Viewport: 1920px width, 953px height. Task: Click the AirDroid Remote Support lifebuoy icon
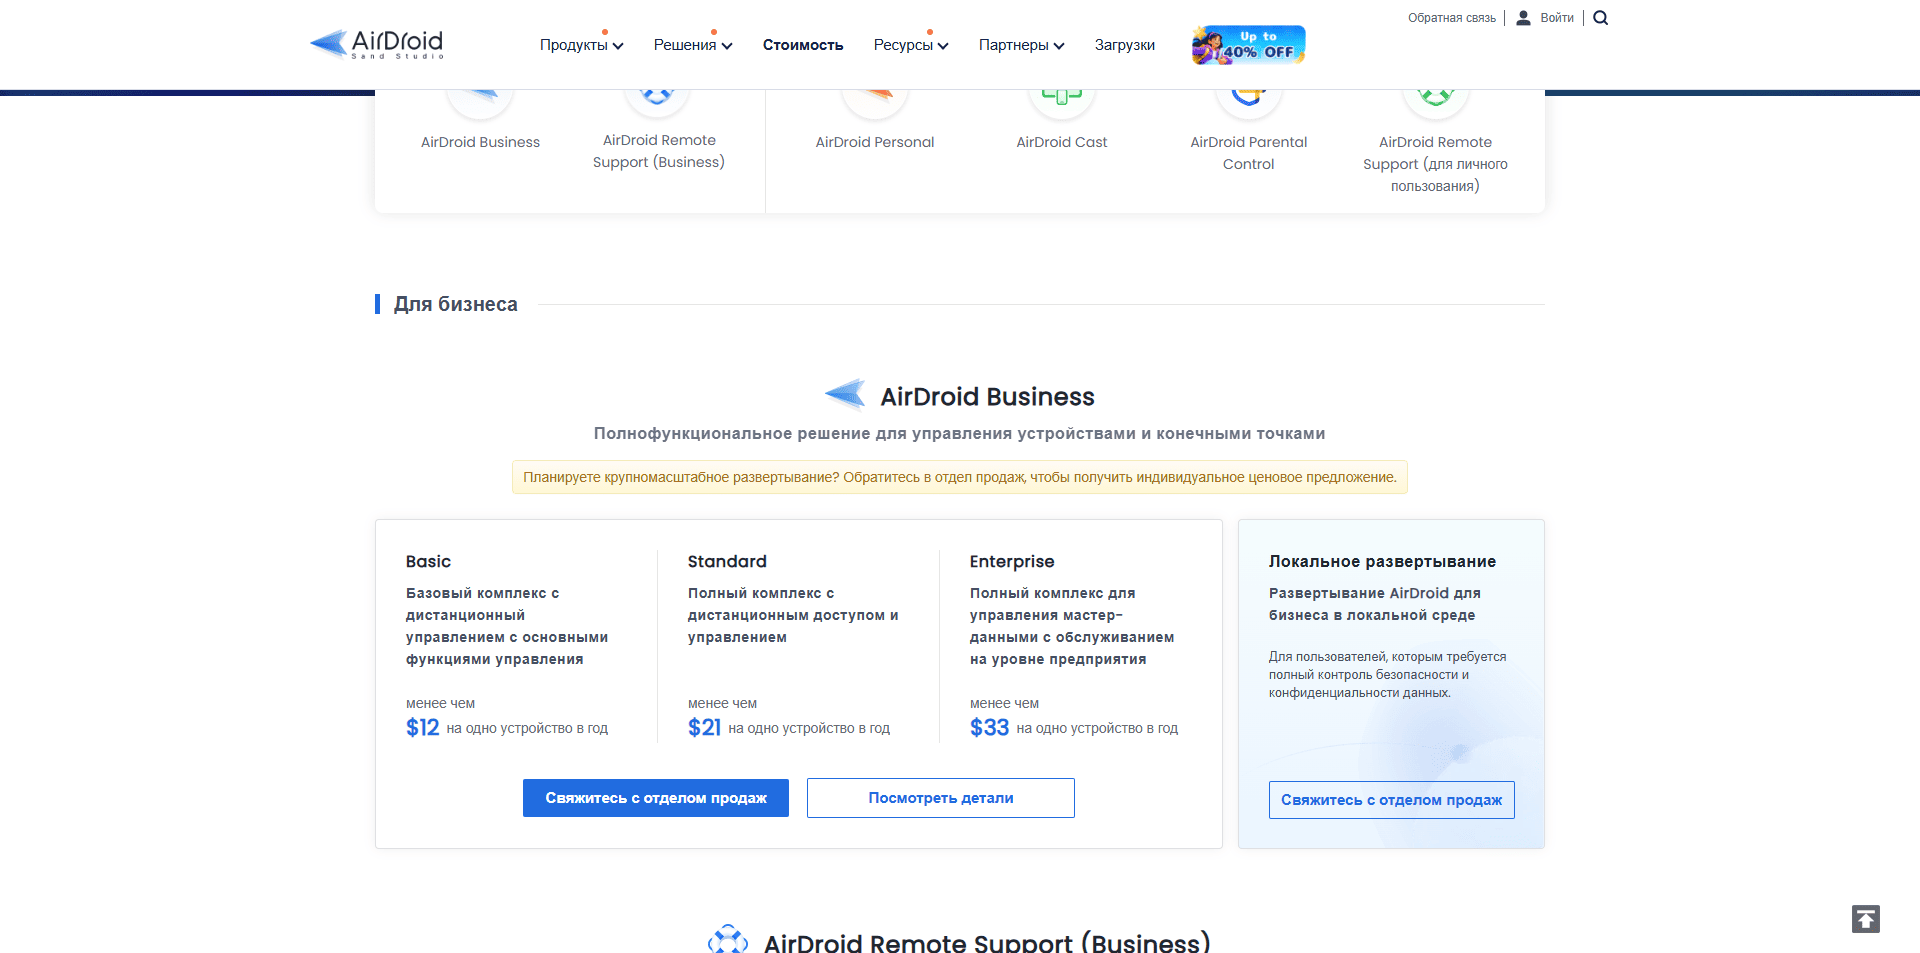[x=728, y=940]
